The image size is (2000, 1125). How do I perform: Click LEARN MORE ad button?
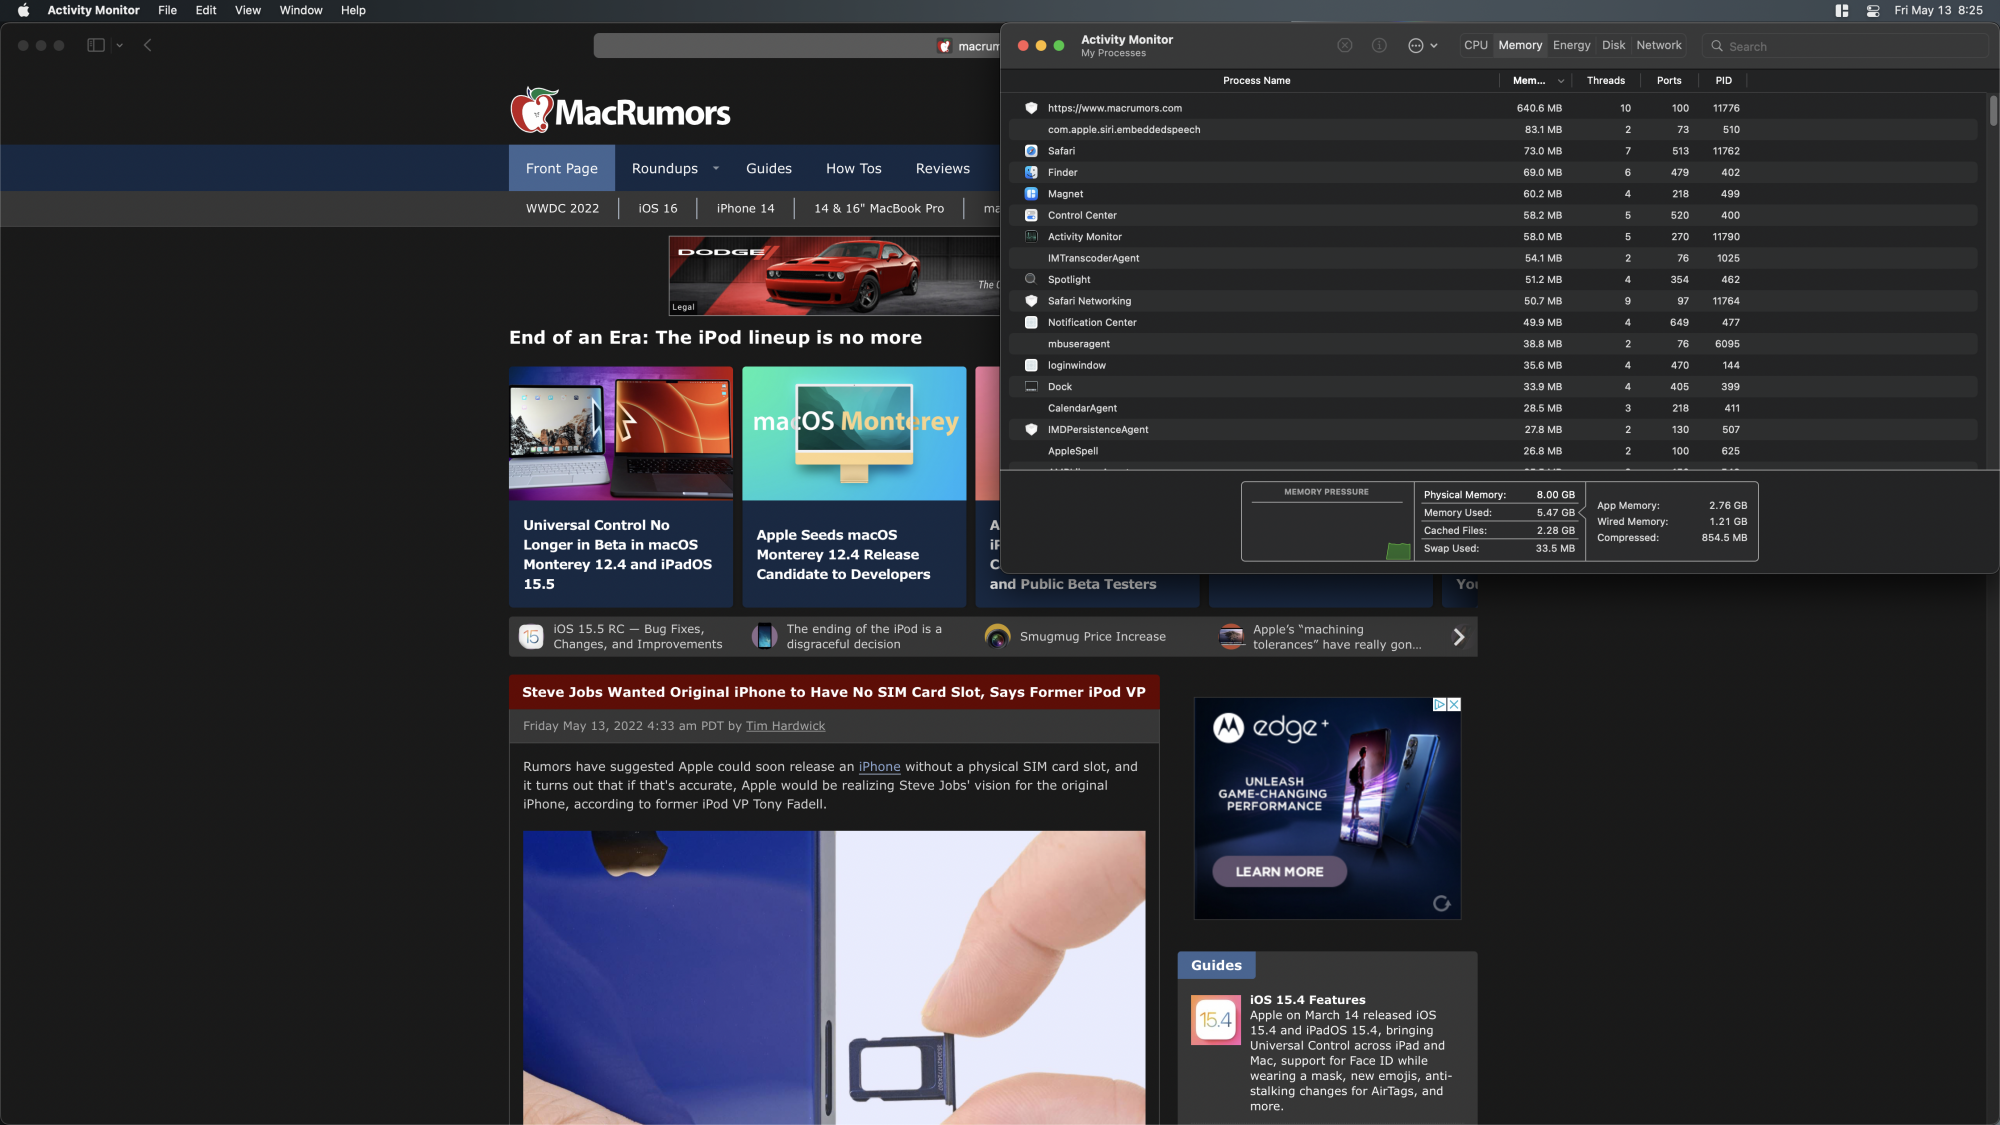point(1279,872)
